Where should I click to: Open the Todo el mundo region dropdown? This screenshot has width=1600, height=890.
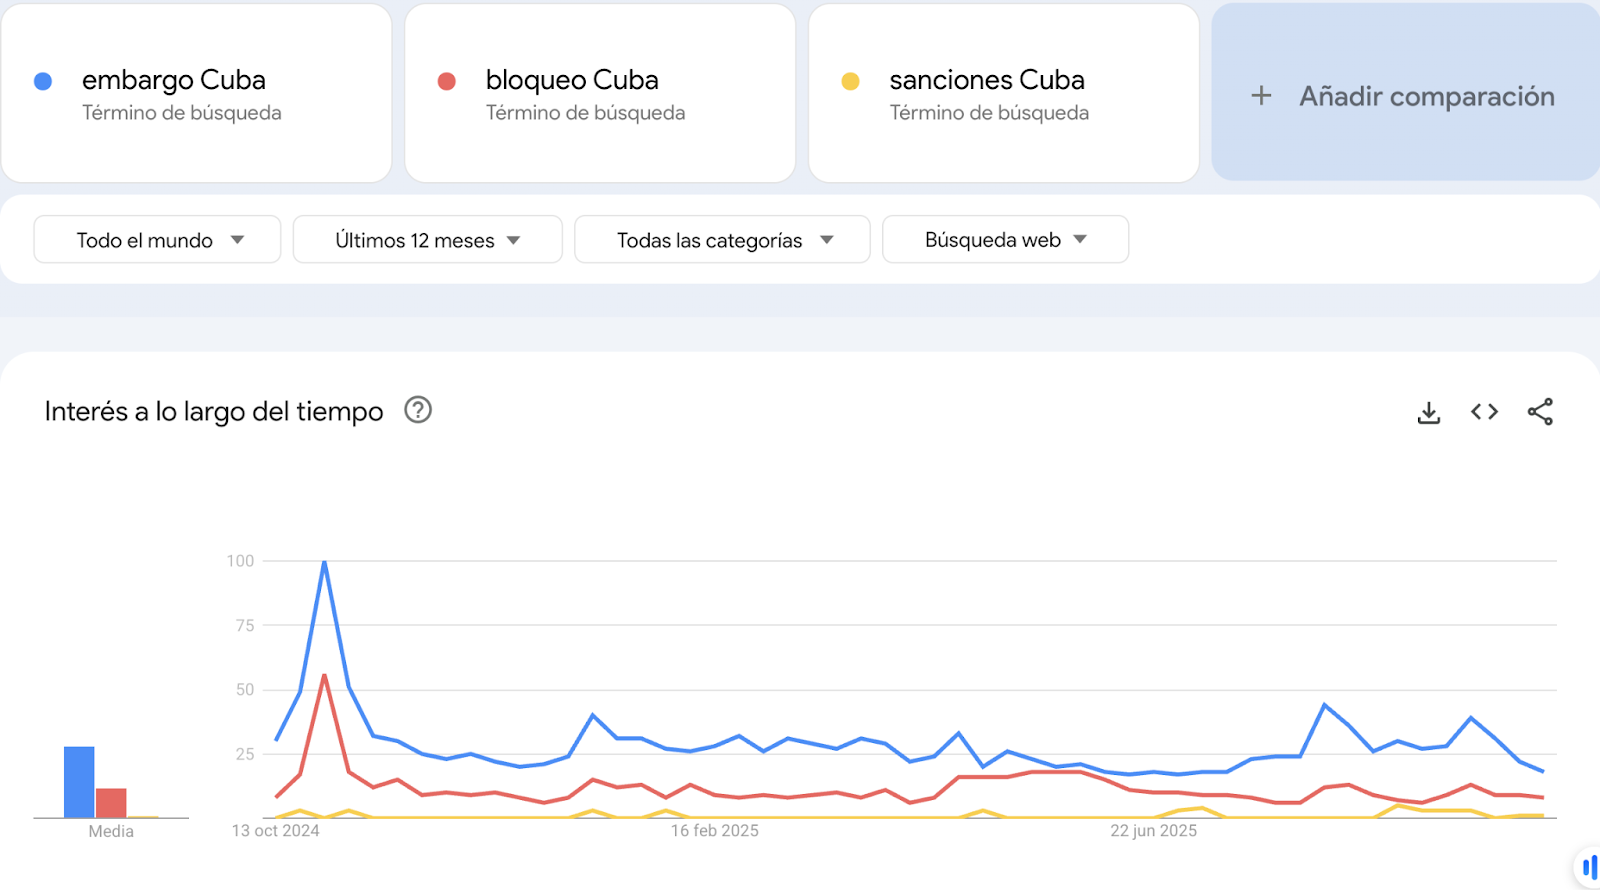pyautogui.click(x=157, y=240)
